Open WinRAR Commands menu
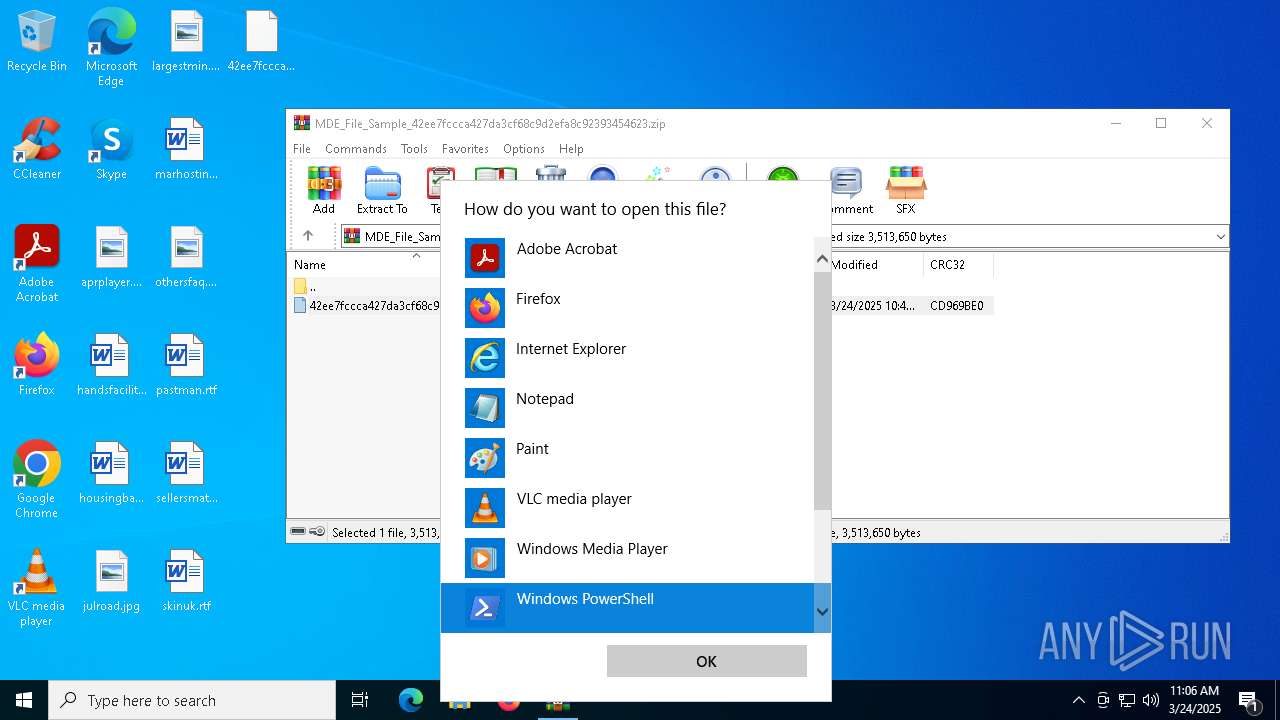1280x720 pixels. [x=355, y=149]
